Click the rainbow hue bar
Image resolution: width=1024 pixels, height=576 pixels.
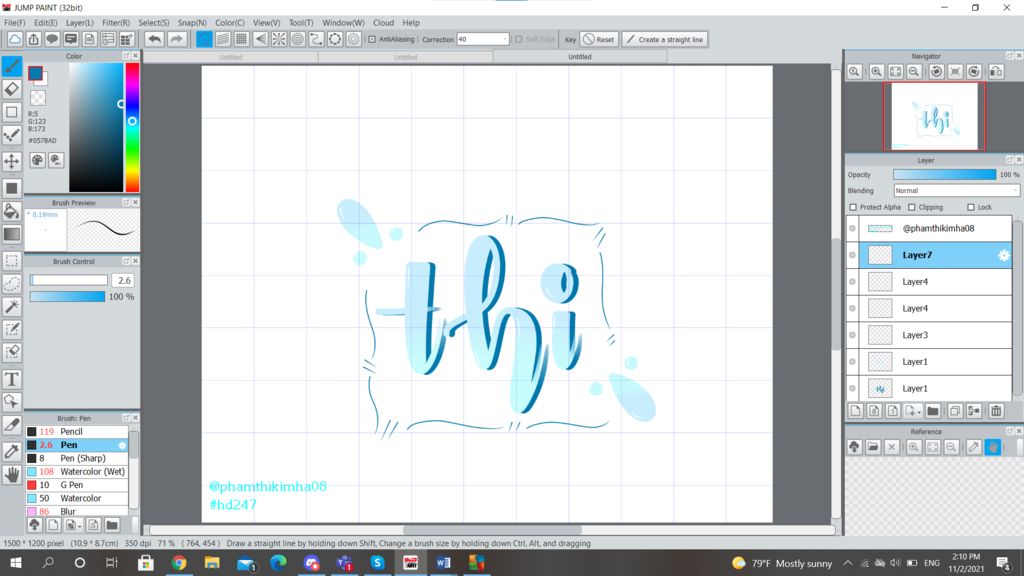132,127
